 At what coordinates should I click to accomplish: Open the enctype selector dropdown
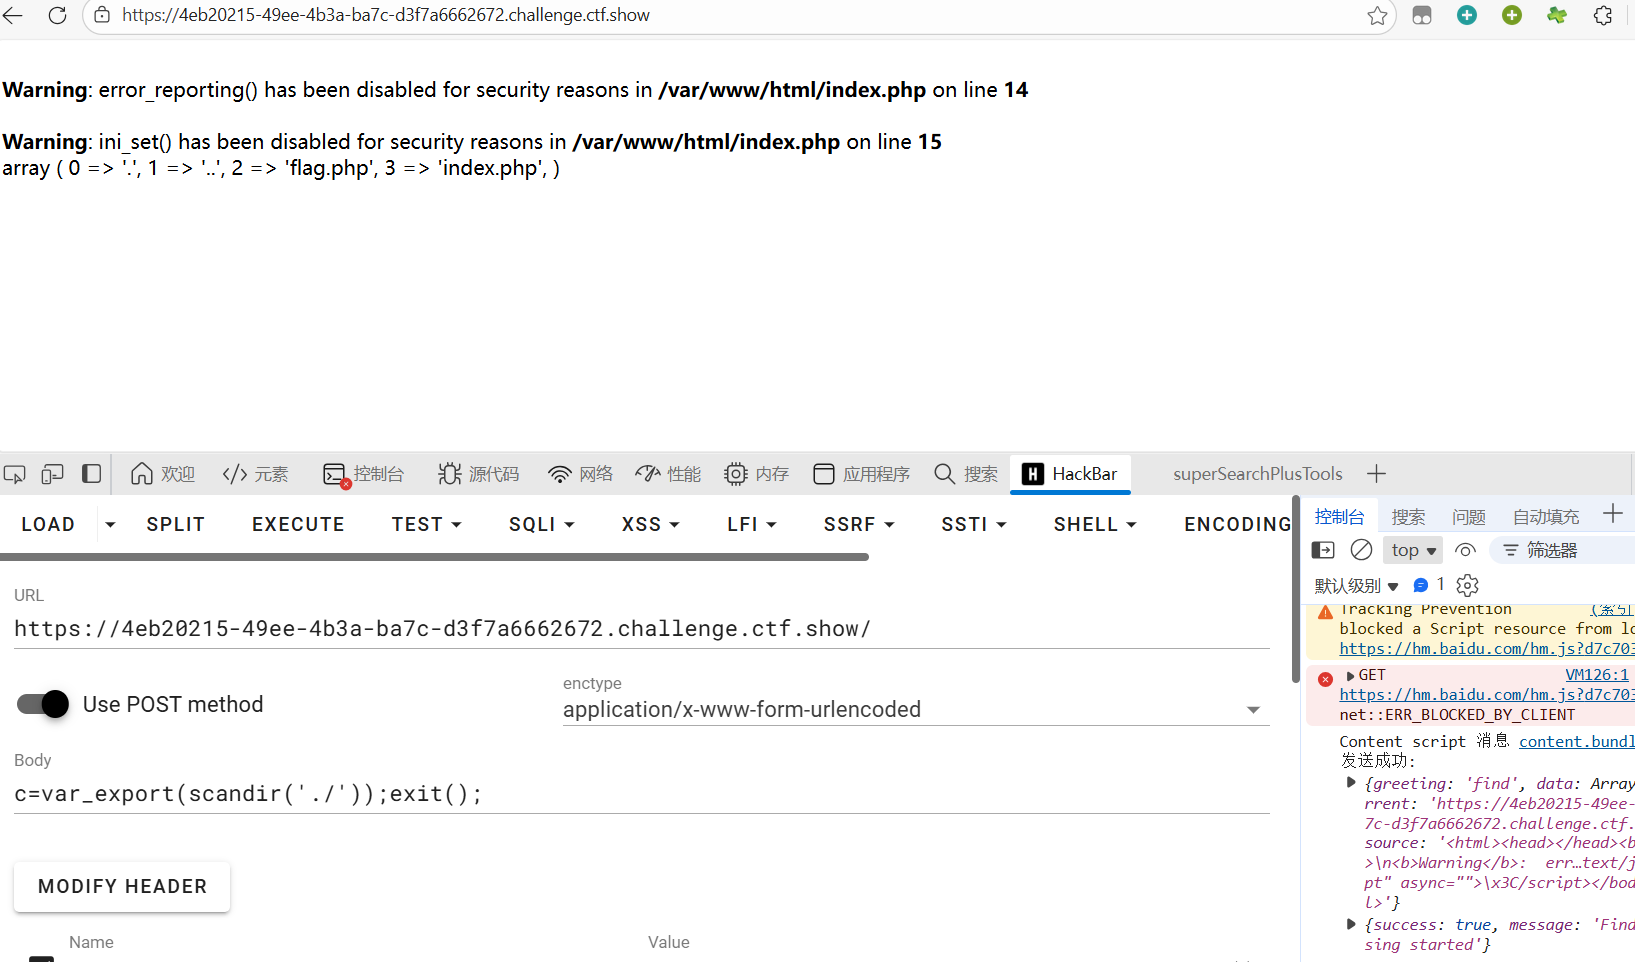[916, 709]
